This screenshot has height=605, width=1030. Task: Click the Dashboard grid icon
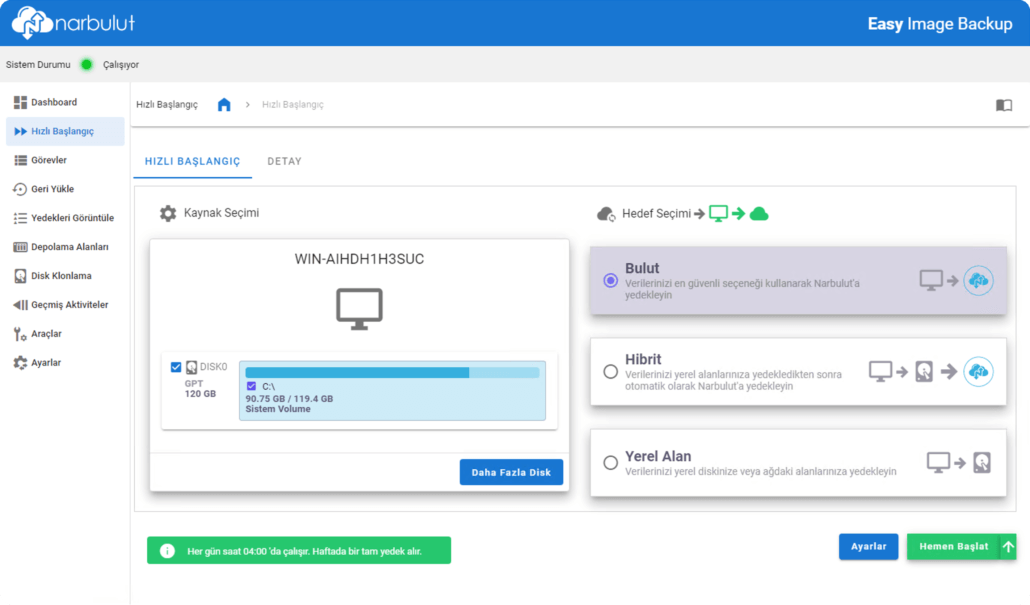click(x=20, y=102)
